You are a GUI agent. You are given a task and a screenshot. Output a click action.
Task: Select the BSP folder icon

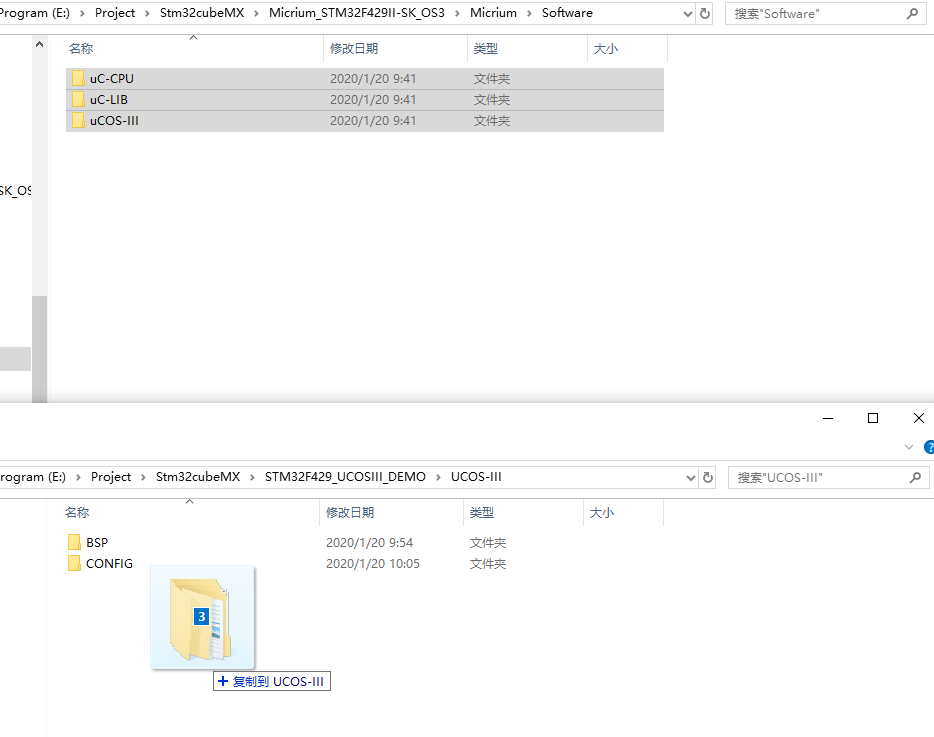click(74, 542)
